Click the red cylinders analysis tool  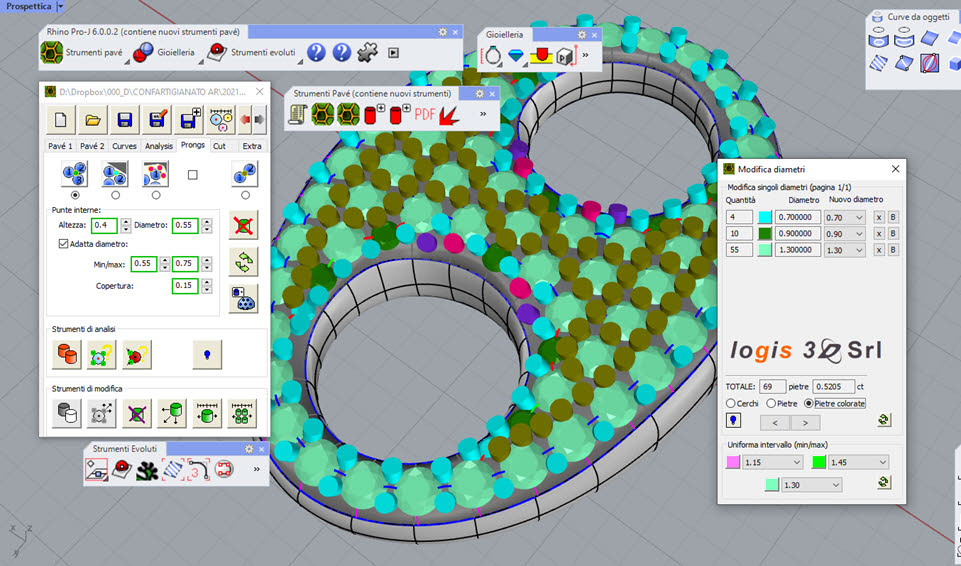click(x=67, y=355)
